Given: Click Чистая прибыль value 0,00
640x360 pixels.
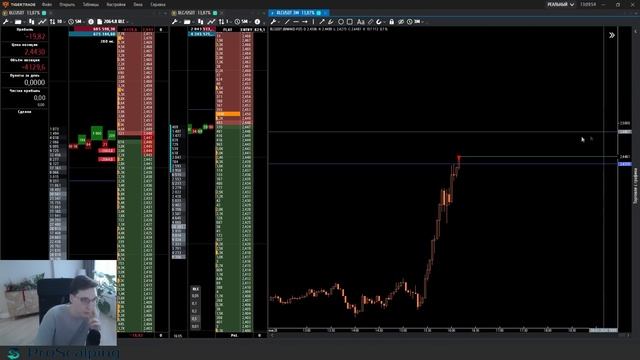Looking at the screenshot, I should [x=39, y=98].
